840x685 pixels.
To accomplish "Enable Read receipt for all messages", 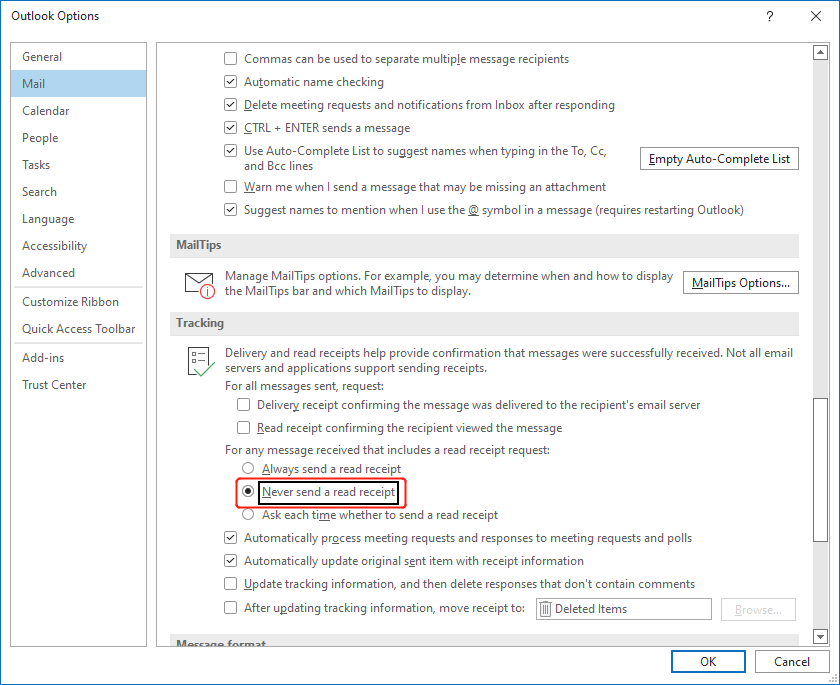I will tap(243, 427).
